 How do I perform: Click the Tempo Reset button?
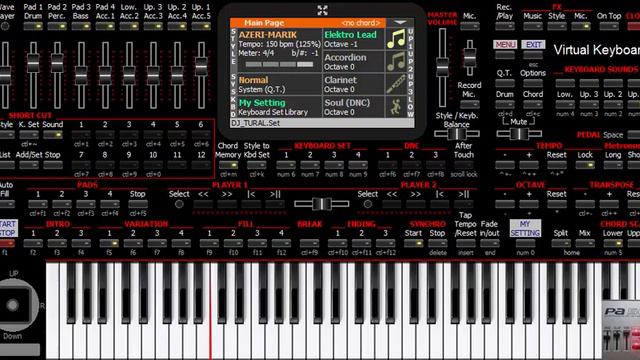[x=557, y=165]
